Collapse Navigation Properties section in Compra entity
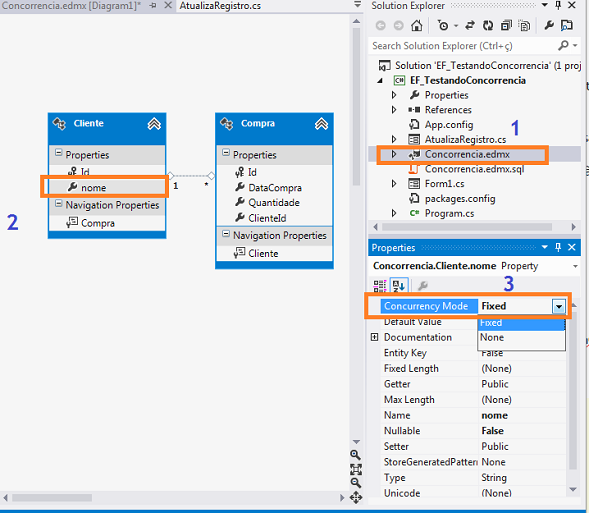Viewport: 589px width, 513px height. [x=226, y=234]
